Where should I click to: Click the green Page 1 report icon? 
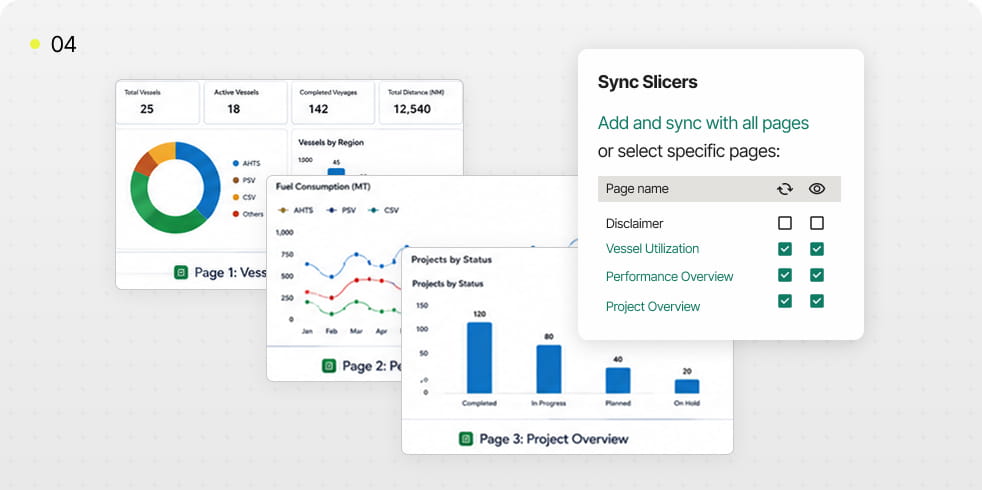point(181,273)
